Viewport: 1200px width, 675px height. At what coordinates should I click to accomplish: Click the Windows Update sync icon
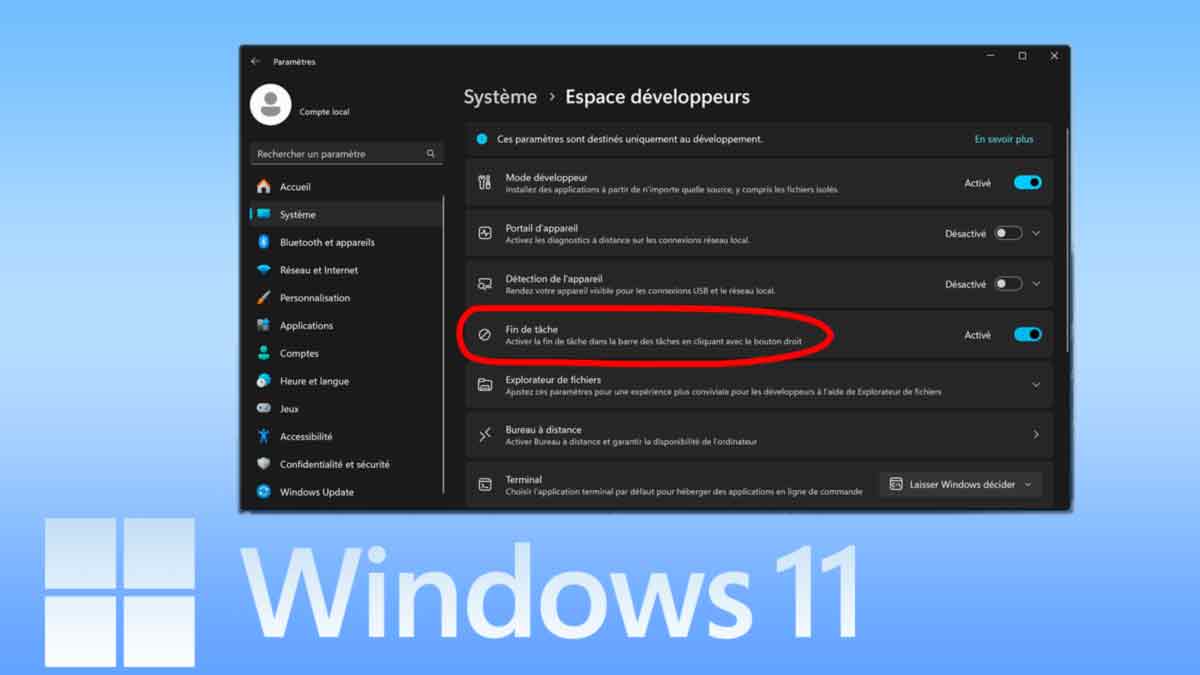tap(264, 492)
